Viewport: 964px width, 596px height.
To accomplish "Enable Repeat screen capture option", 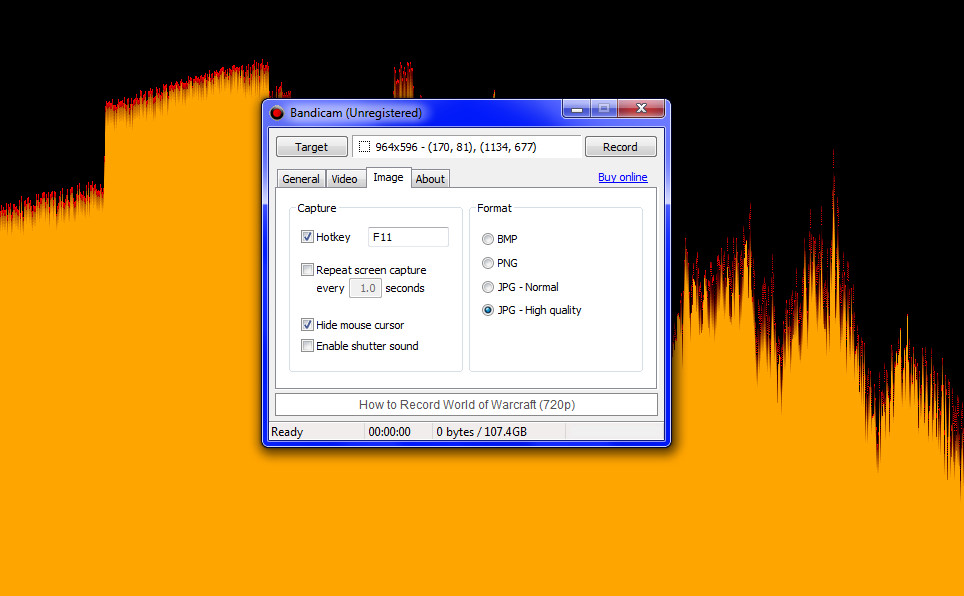I will pyautogui.click(x=307, y=269).
